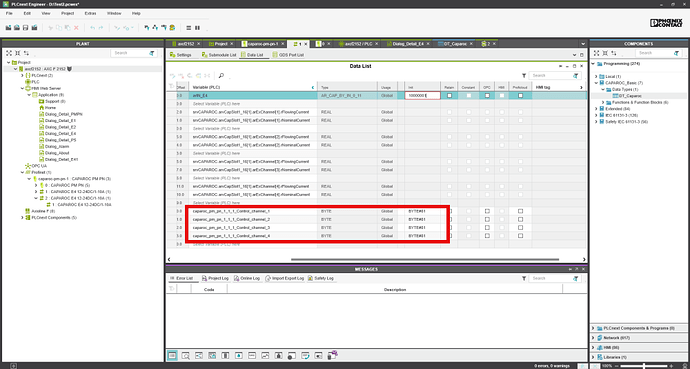This screenshot has height=369, width=690.
Task: Click the Phoenix Contact logo
Action: pyautogui.click(x=666, y=23)
